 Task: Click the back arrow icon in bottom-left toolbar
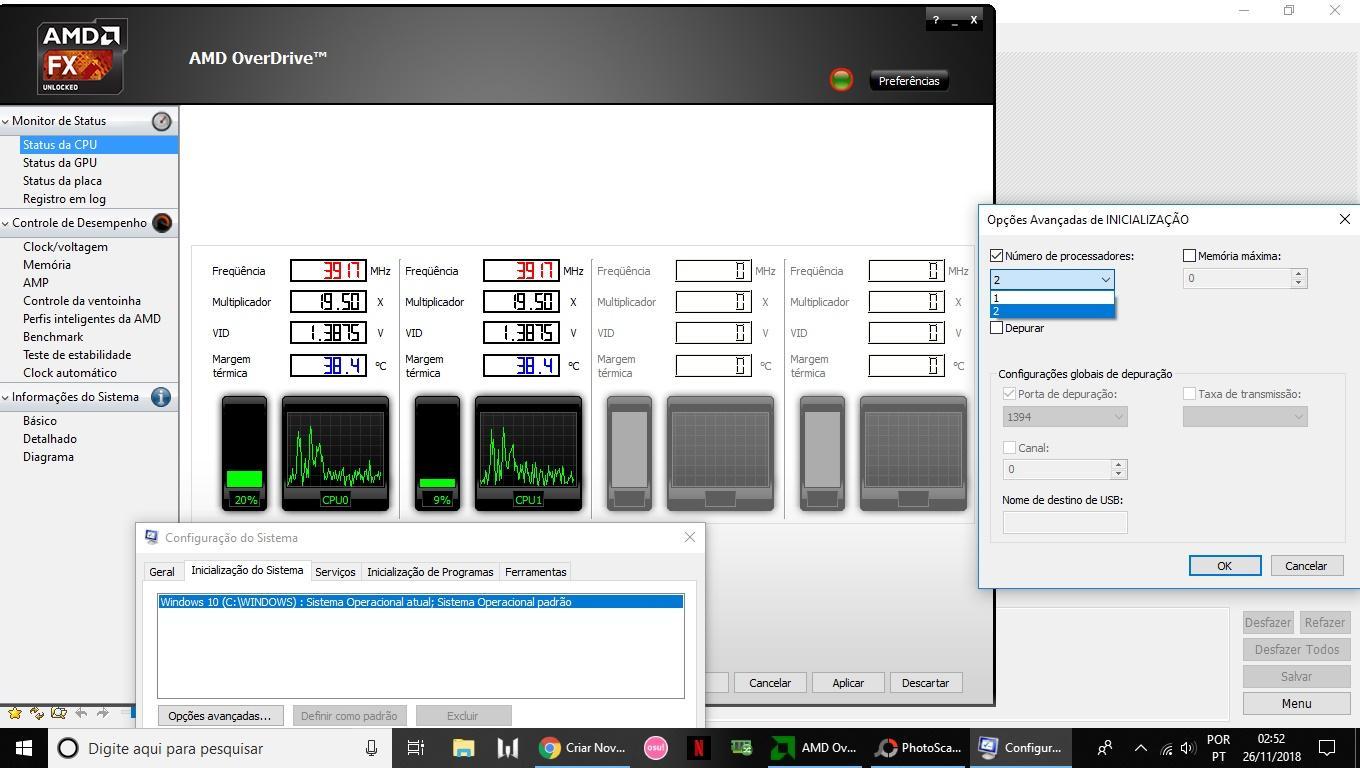[x=81, y=713]
